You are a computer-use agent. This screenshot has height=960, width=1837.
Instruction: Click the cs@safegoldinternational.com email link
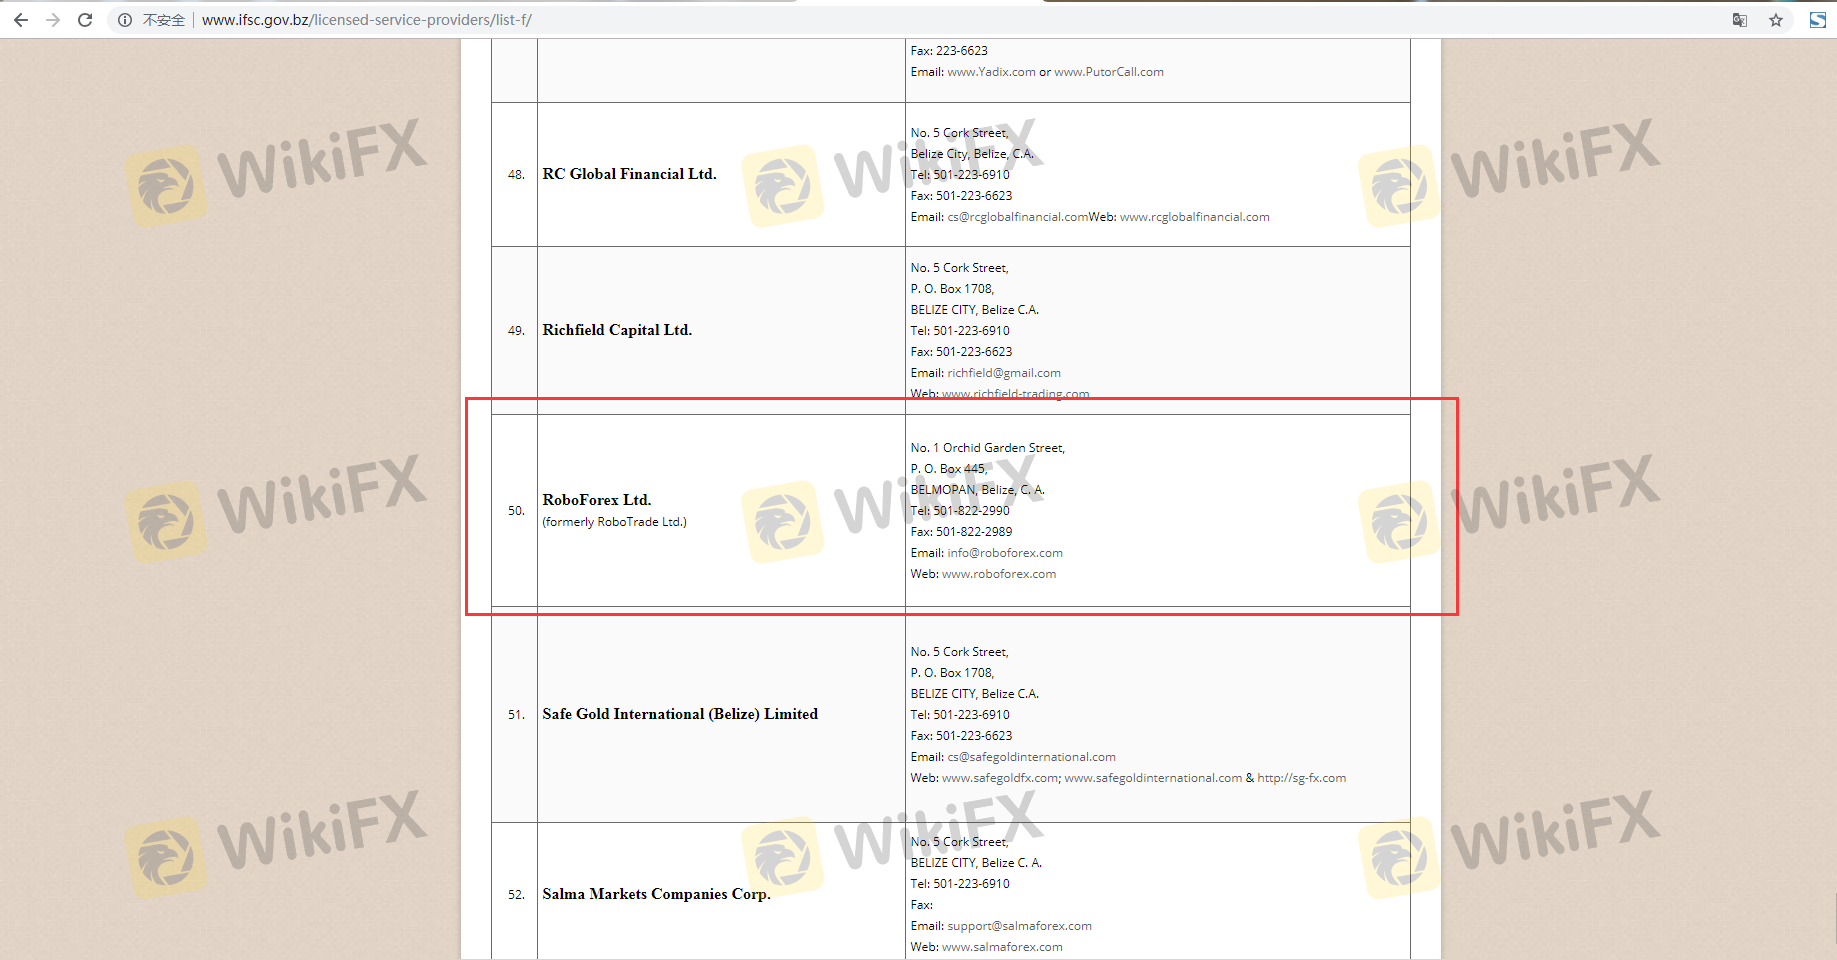pyautogui.click(x=1031, y=757)
